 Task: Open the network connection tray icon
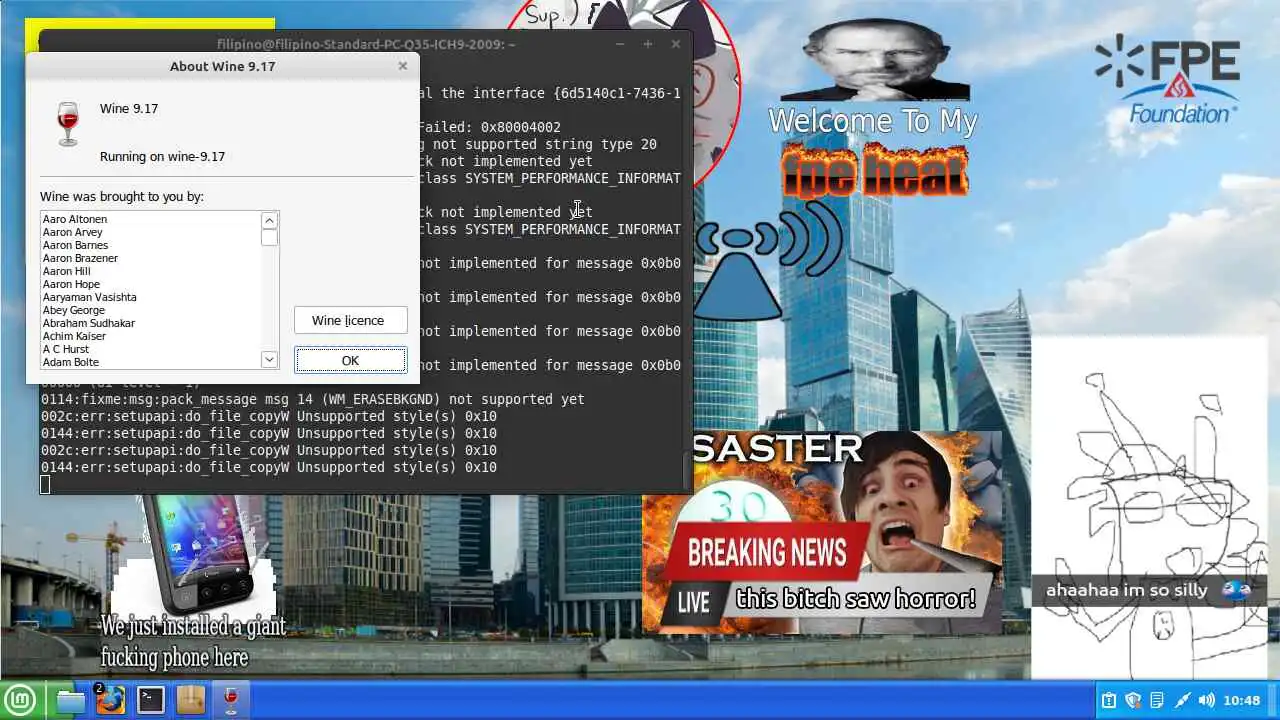click(x=1182, y=701)
